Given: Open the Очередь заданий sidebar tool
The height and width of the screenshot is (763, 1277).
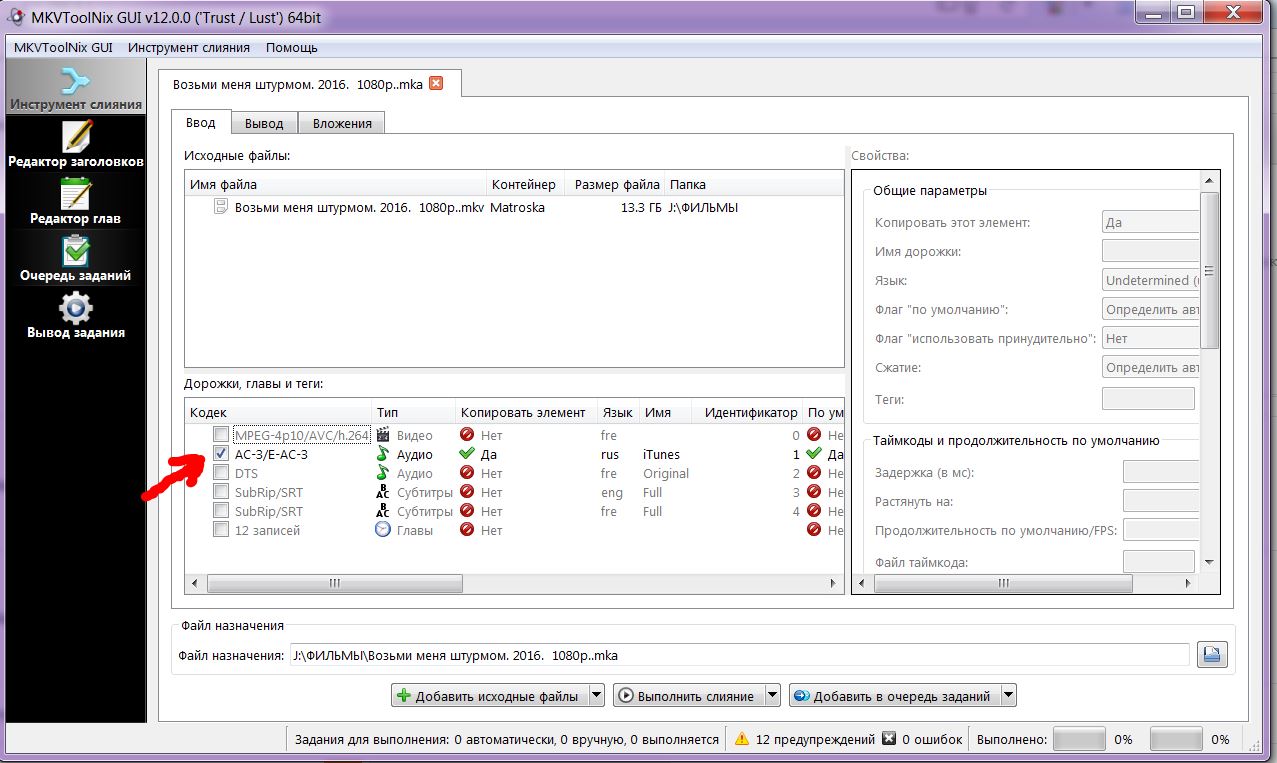Looking at the screenshot, I should pos(75,259).
